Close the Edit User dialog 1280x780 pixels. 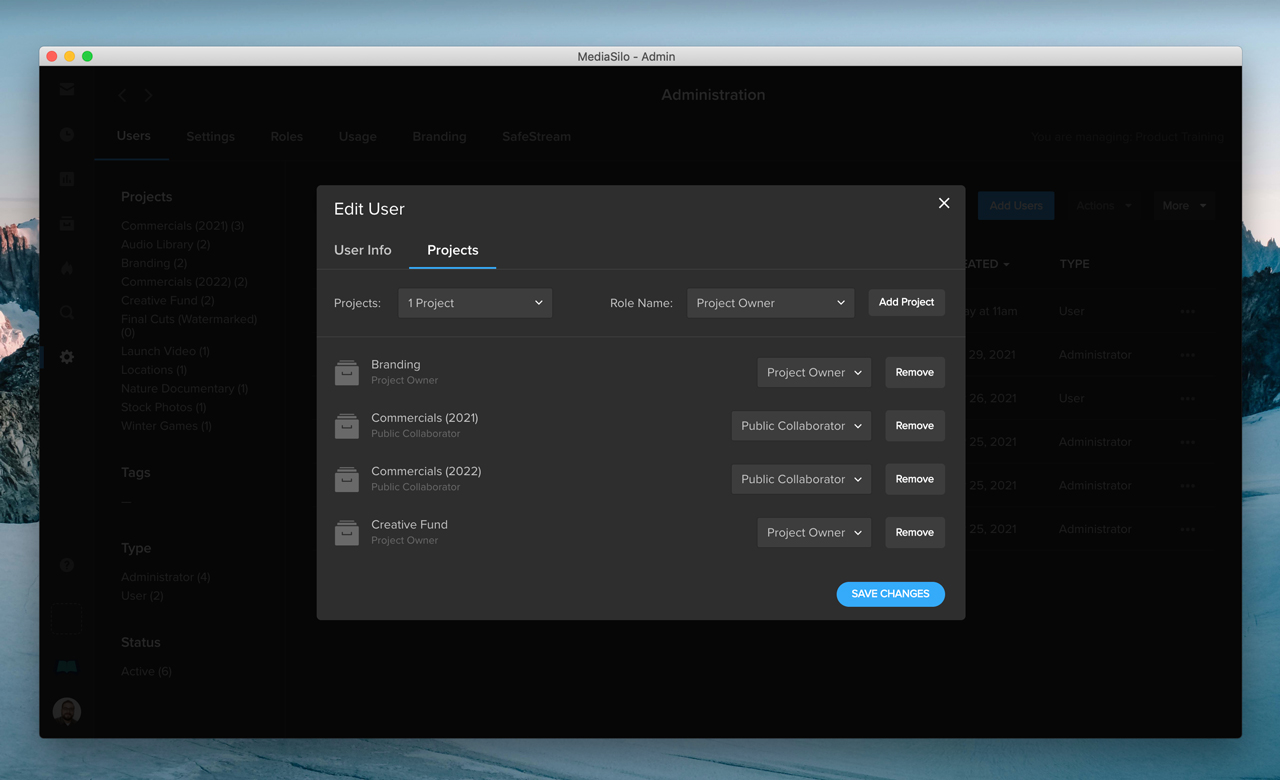coord(944,203)
